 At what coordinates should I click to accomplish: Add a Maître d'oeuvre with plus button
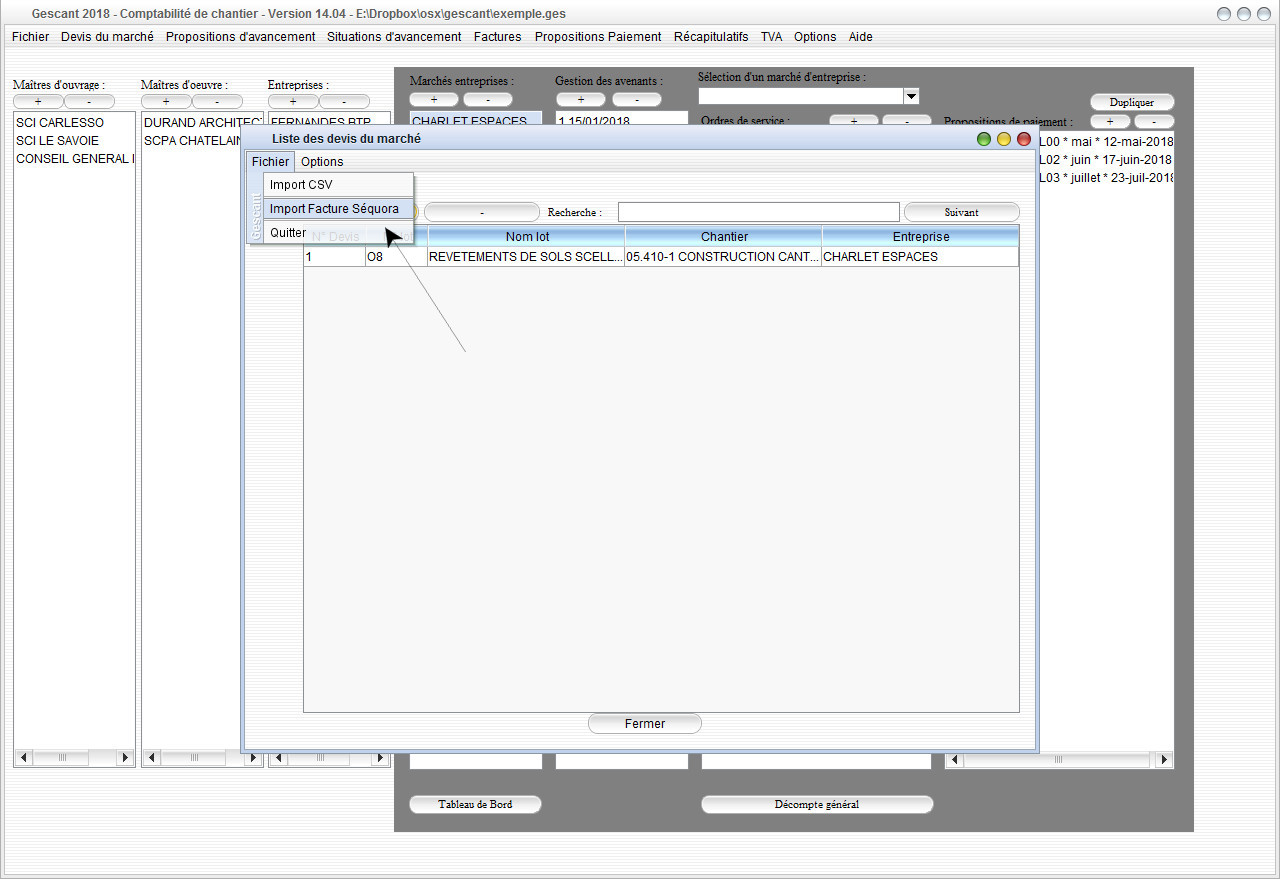(x=166, y=101)
